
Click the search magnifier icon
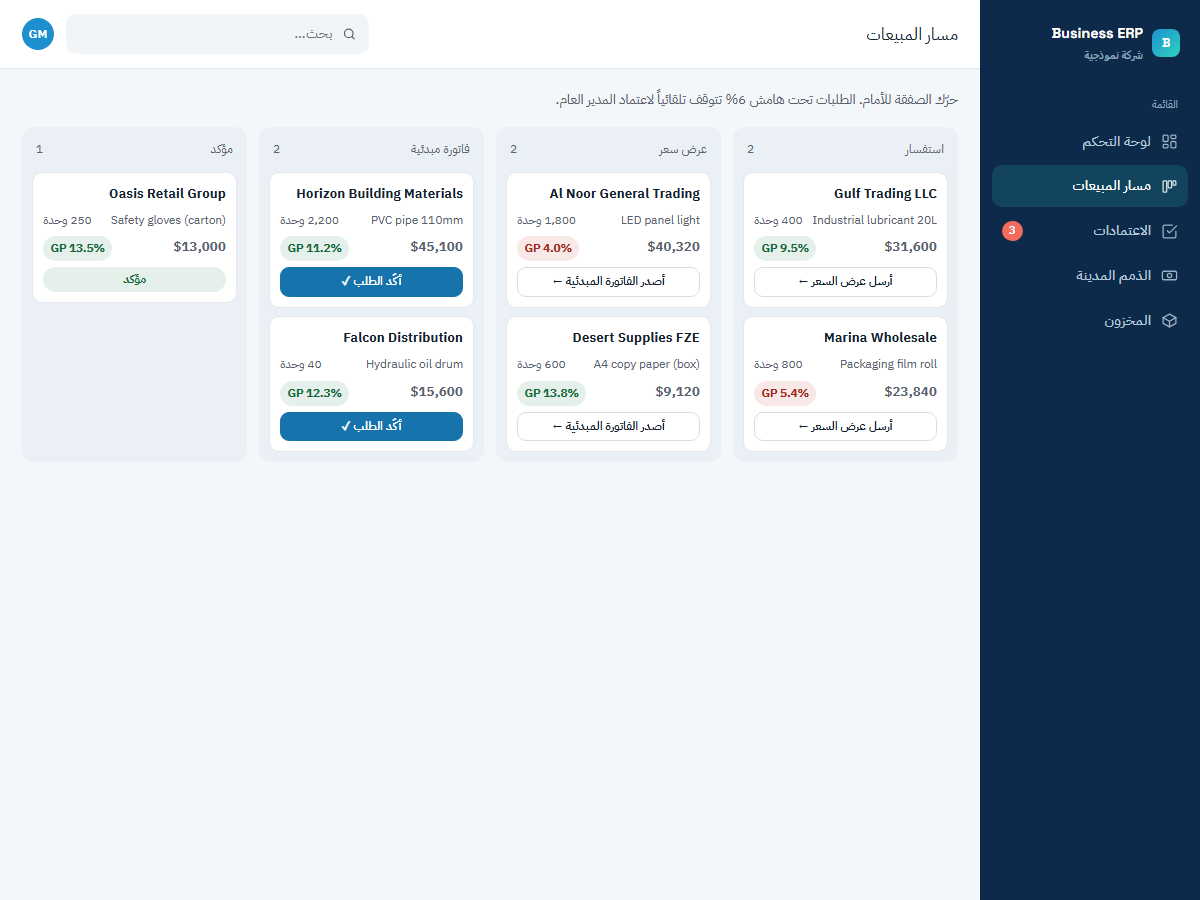[349, 34]
